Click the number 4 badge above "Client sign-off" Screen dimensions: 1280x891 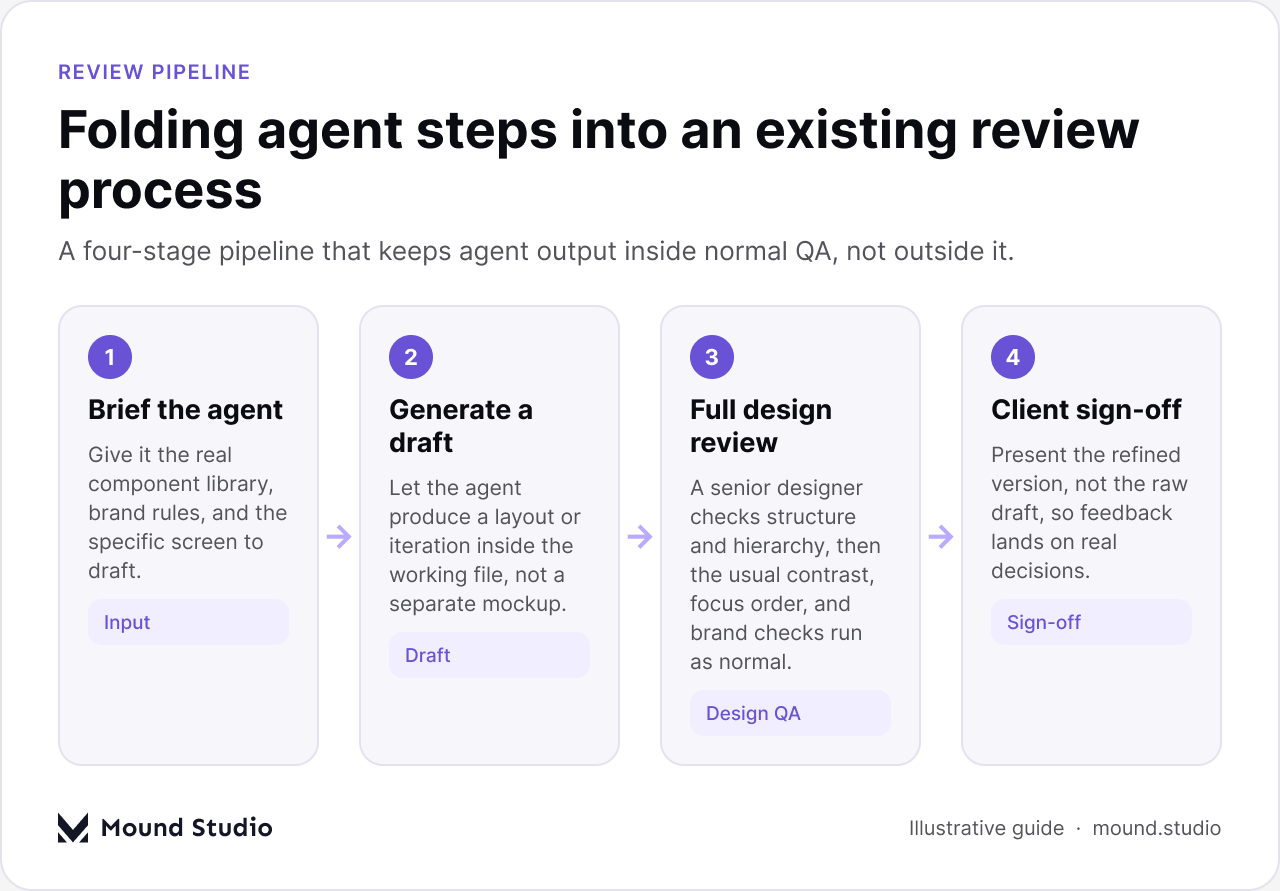click(x=1013, y=357)
